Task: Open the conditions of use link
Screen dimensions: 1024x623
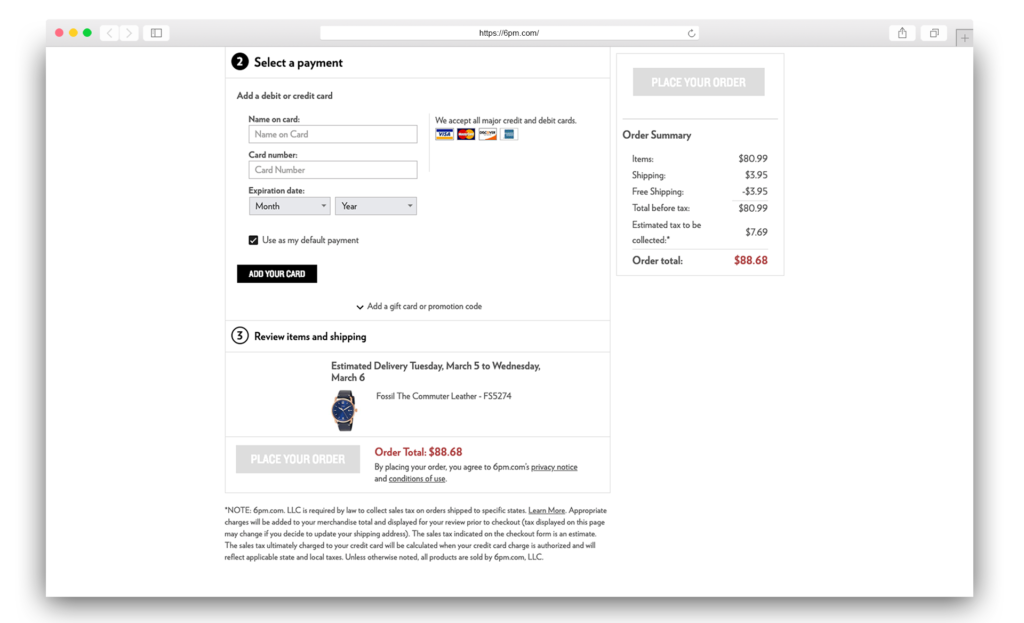Action: point(417,479)
